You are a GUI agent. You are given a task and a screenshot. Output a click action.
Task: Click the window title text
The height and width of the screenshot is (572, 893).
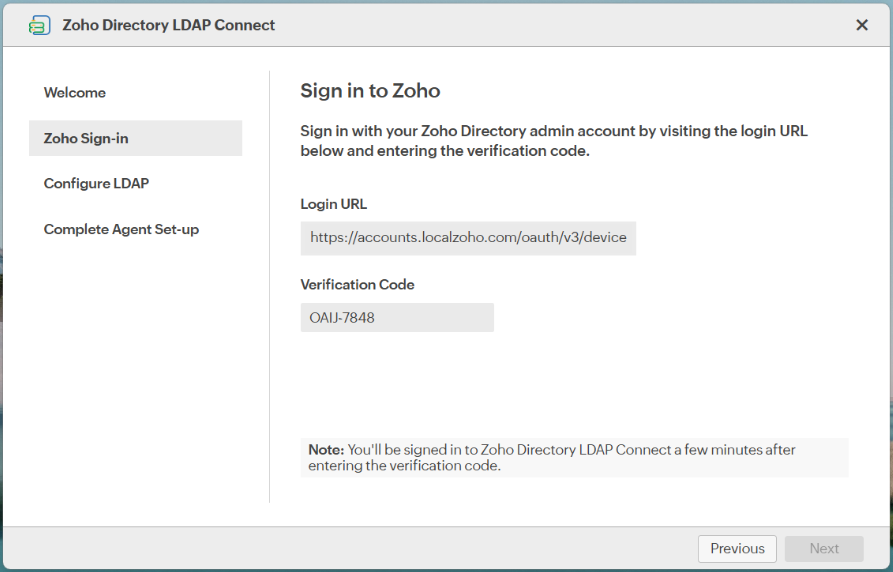[168, 25]
